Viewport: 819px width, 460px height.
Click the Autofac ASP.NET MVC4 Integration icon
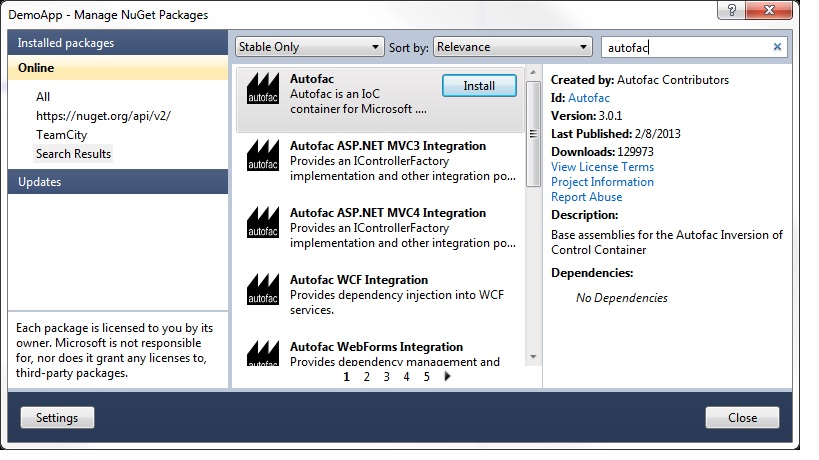pos(262,222)
